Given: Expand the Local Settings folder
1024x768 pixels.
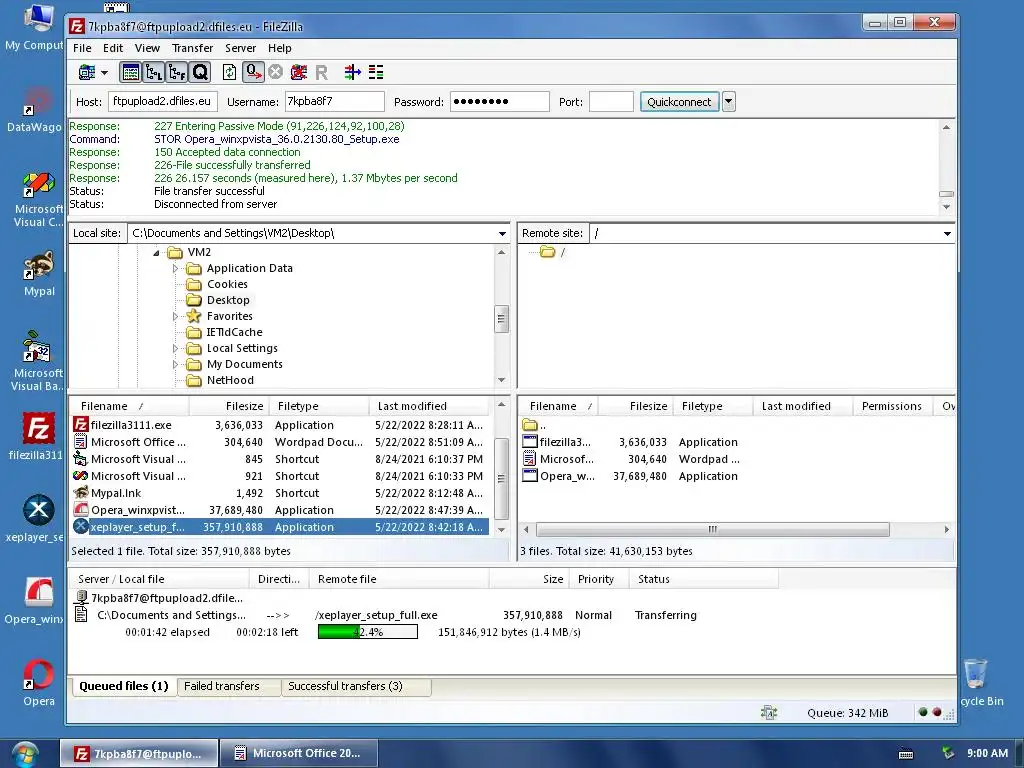Looking at the screenshot, I should (x=175, y=349).
